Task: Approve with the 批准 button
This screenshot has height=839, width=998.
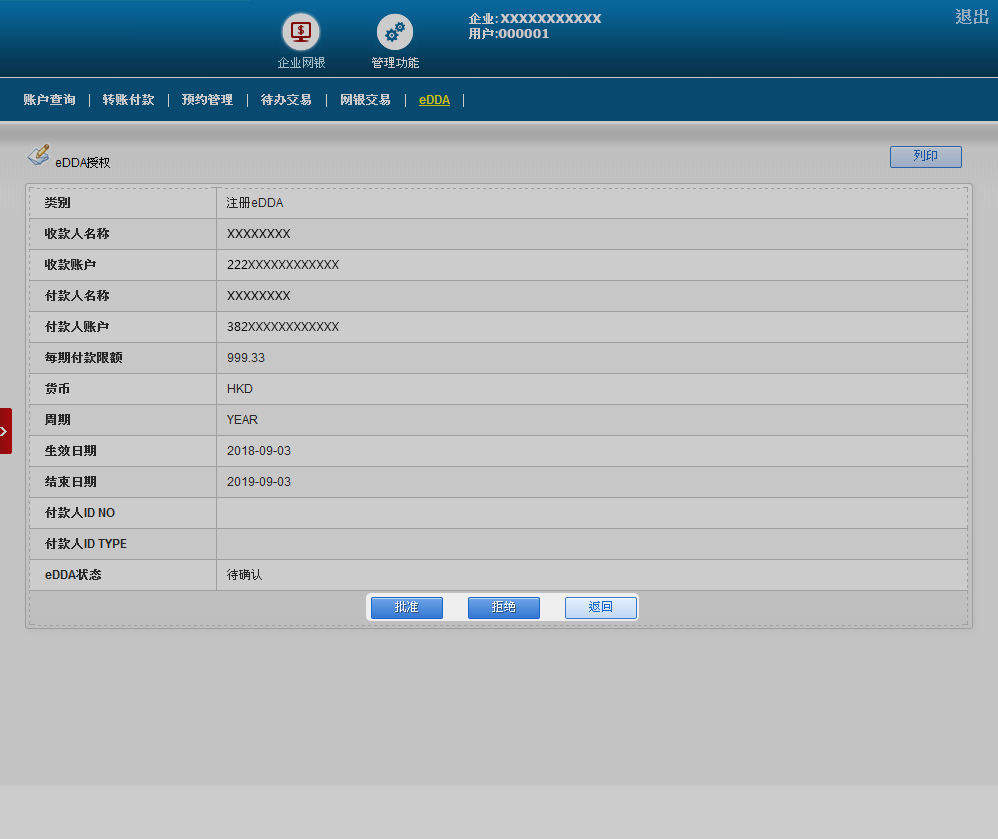Action: [x=407, y=607]
